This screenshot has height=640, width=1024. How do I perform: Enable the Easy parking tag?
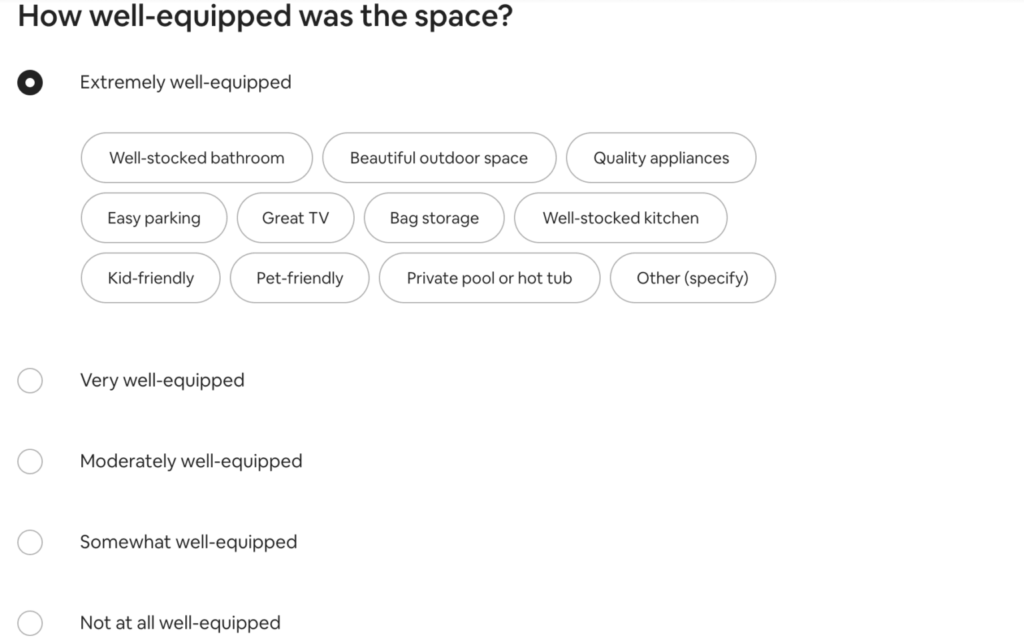pos(153,217)
